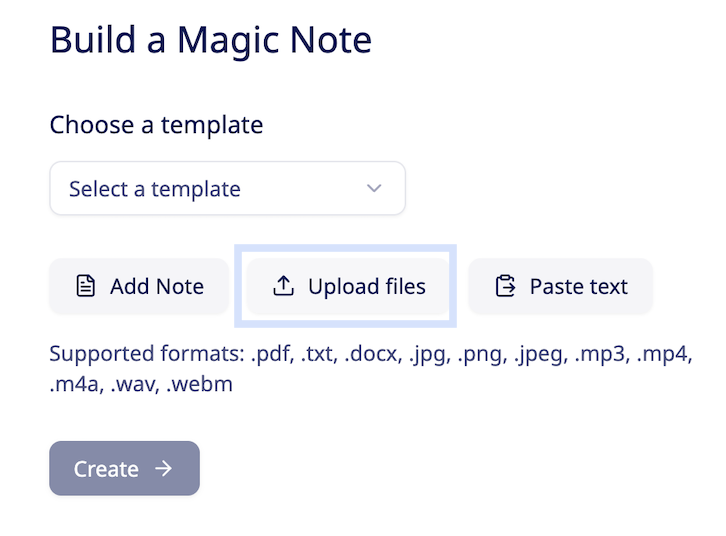
Task: Click the 'Add Note' label text
Action: (x=157, y=287)
